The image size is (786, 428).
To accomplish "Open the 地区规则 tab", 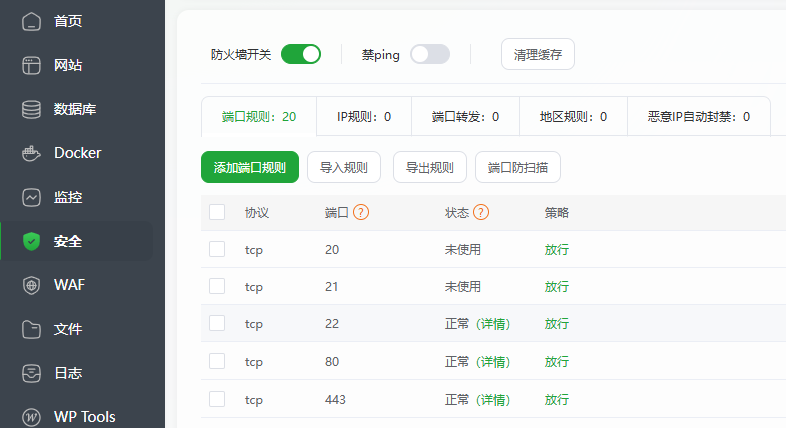I will pyautogui.click(x=573, y=116).
